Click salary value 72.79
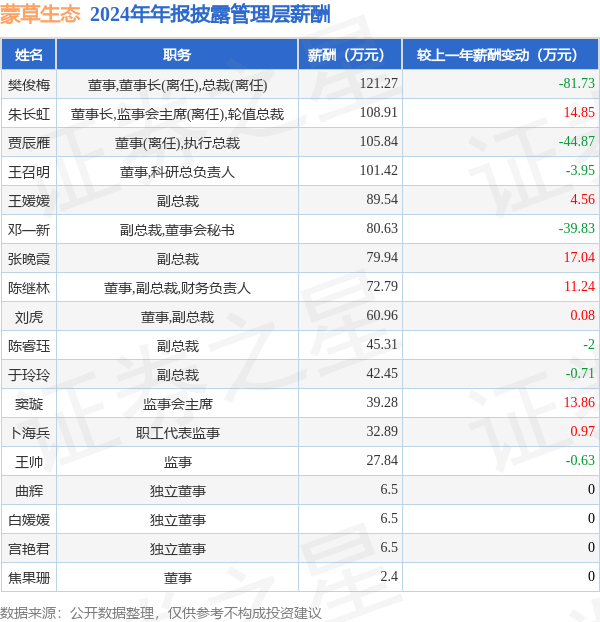The height and width of the screenshot is (622, 600). pos(382,286)
